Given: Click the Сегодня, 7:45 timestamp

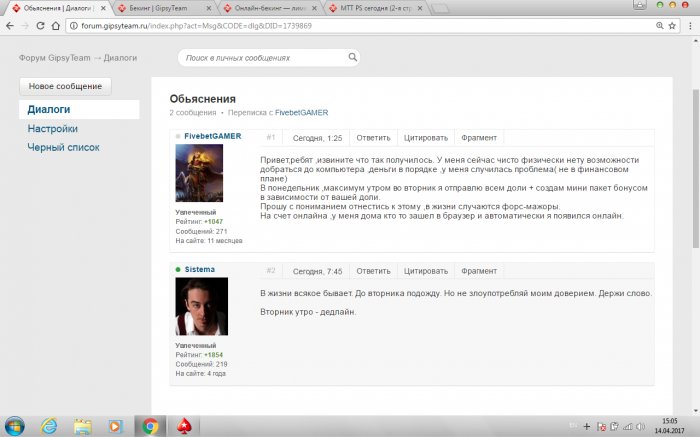Looking at the screenshot, I should (317, 271).
